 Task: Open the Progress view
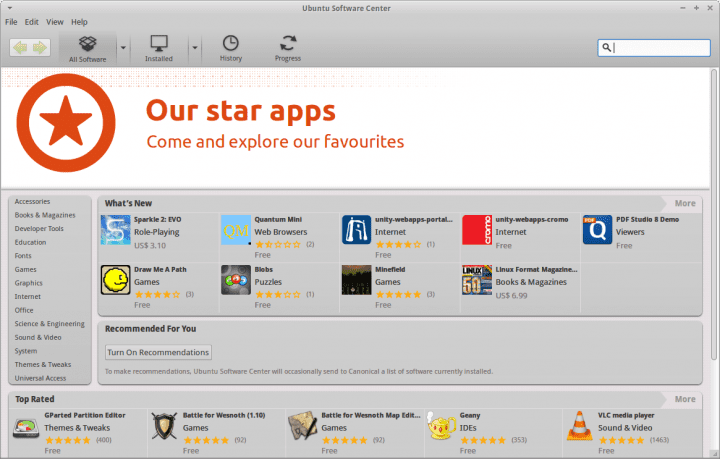click(x=288, y=49)
